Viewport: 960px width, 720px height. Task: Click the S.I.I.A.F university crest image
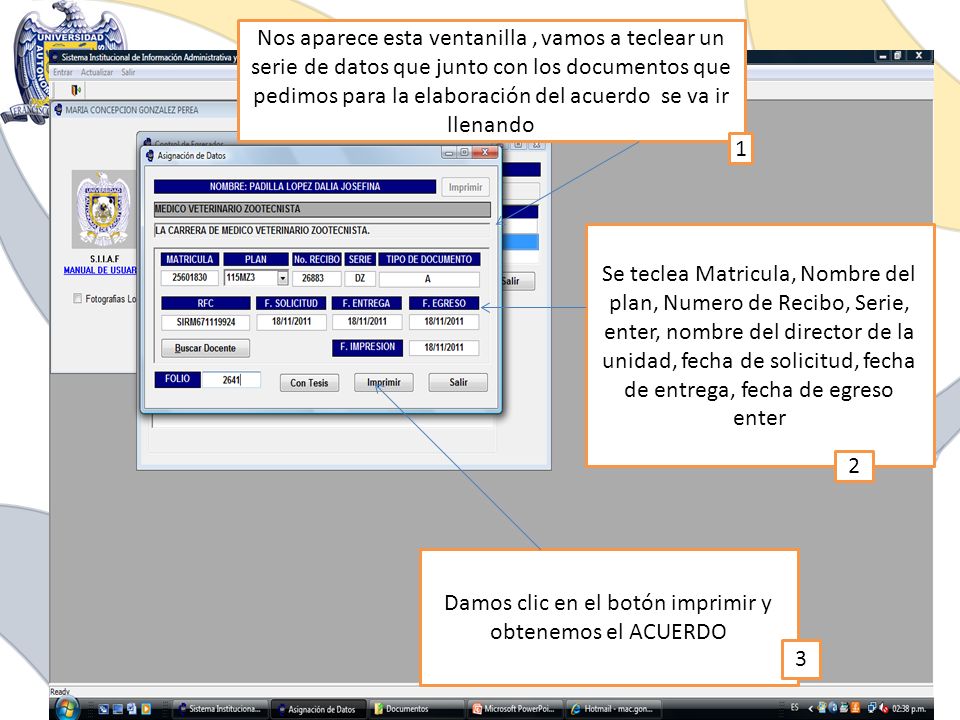click(x=102, y=209)
